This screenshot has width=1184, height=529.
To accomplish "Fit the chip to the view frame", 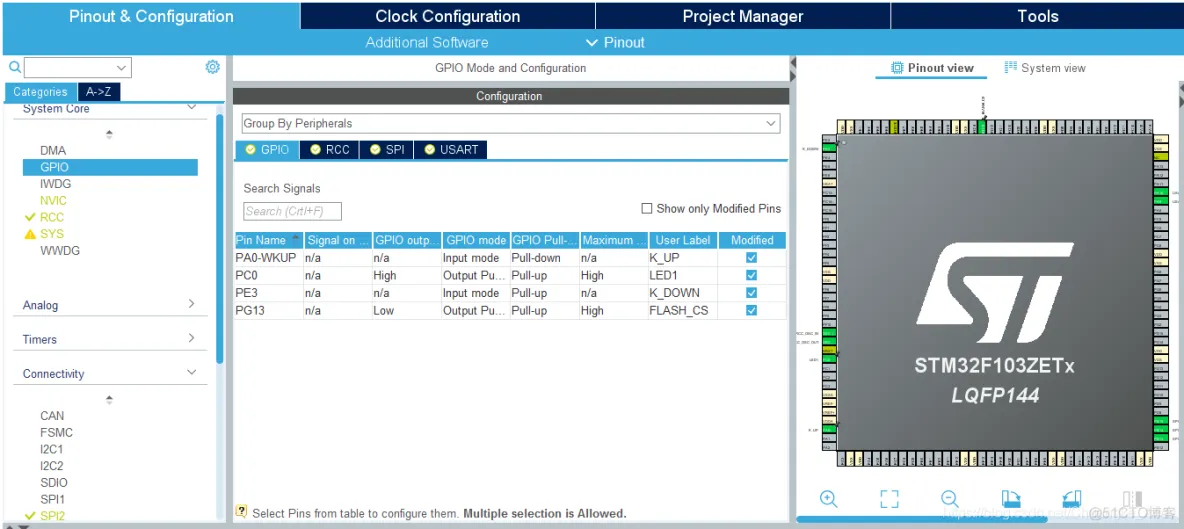I will tap(890, 499).
